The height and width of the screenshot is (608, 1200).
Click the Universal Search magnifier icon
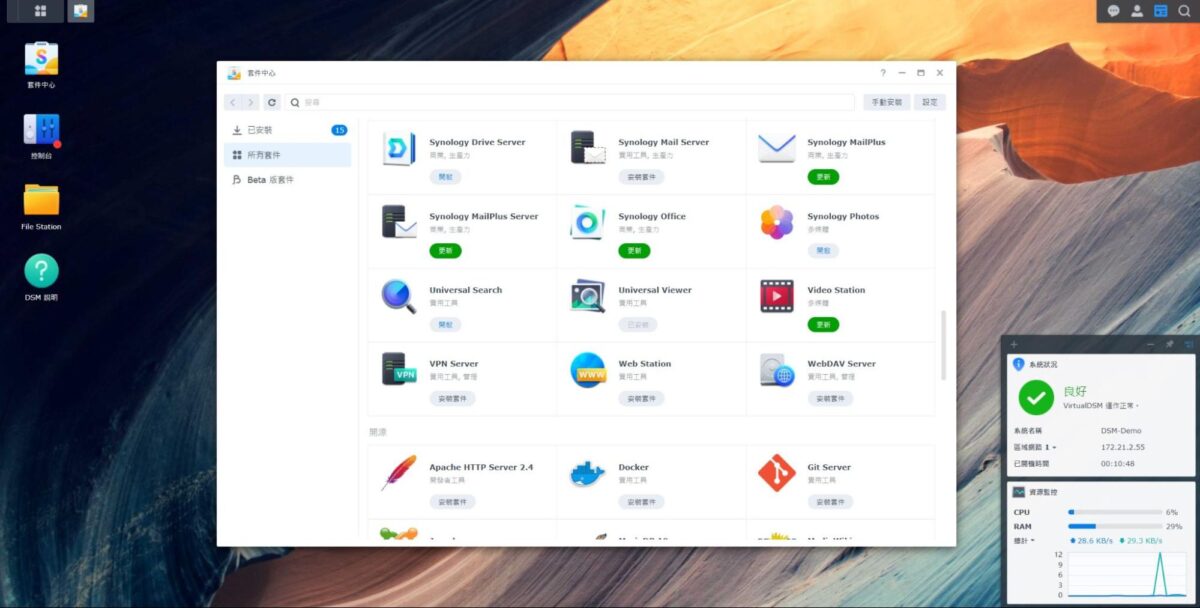(399, 296)
